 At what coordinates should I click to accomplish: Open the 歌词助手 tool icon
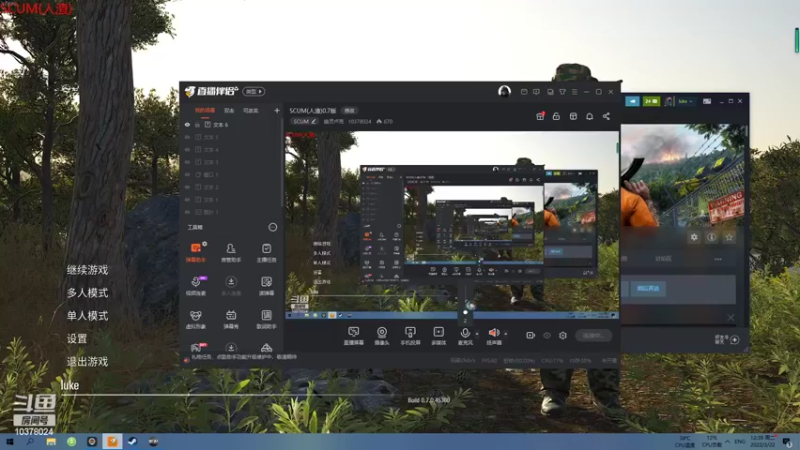(x=266, y=319)
